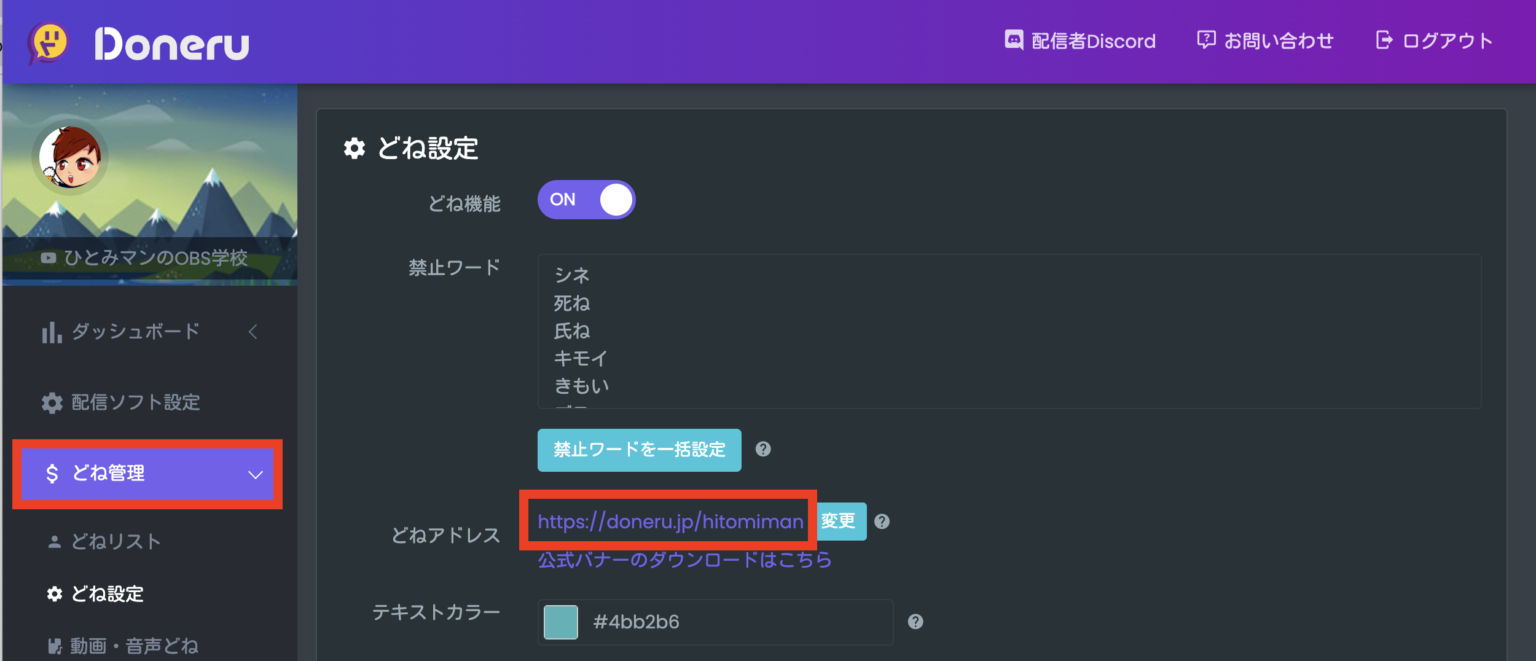Select the ダッシュボード bar chart icon

(x=51, y=331)
